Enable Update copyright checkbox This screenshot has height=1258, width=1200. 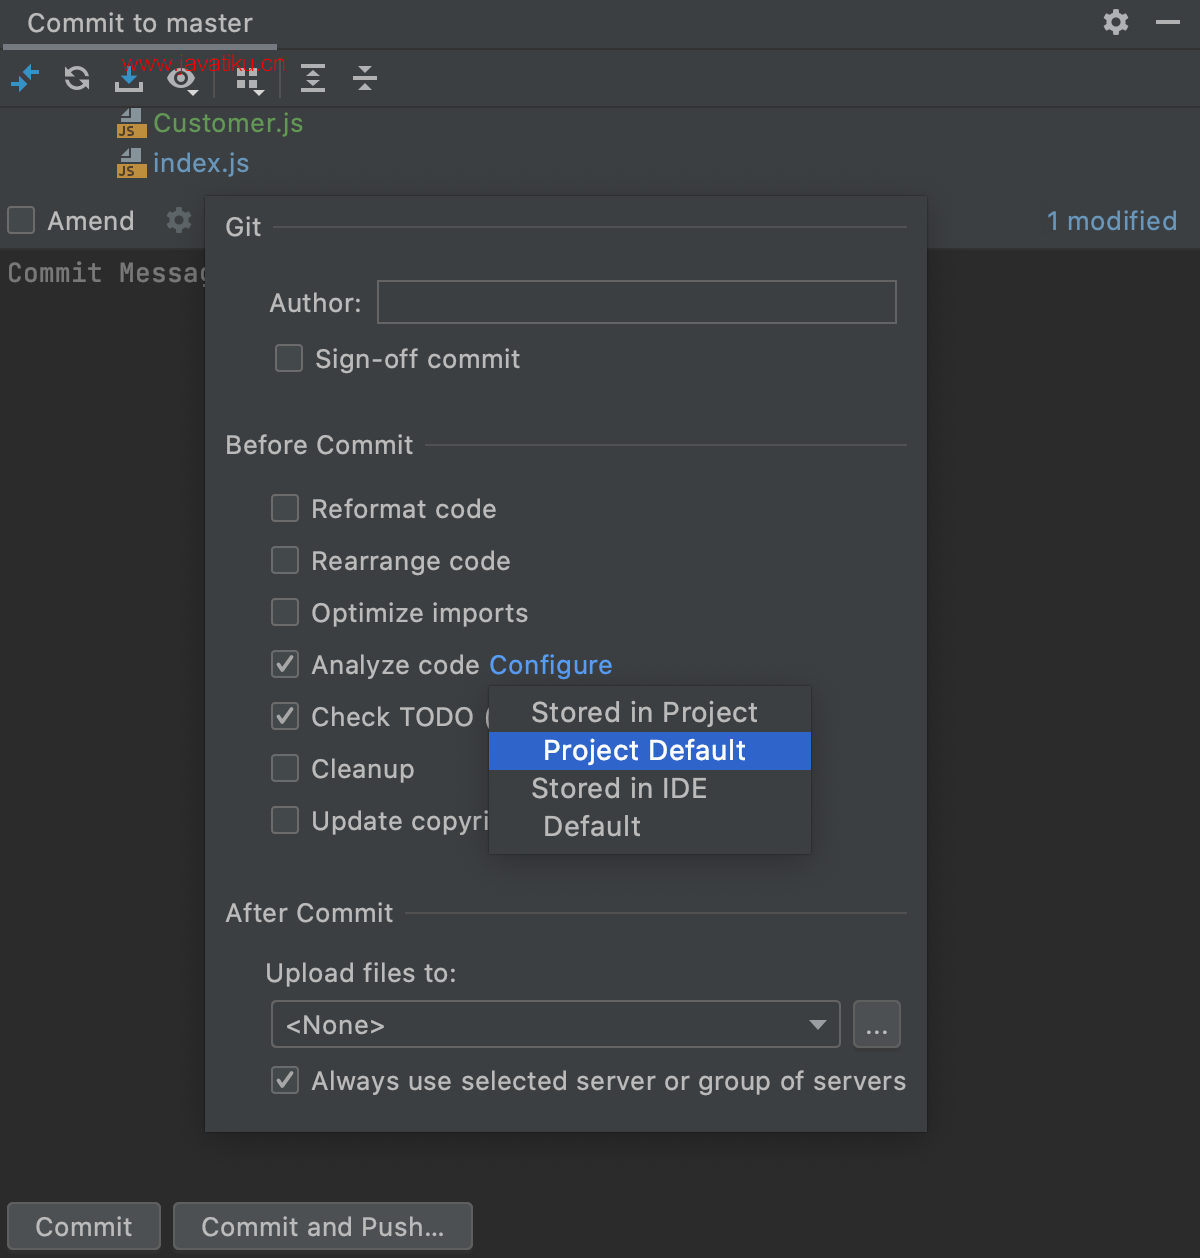pyautogui.click(x=285, y=820)
